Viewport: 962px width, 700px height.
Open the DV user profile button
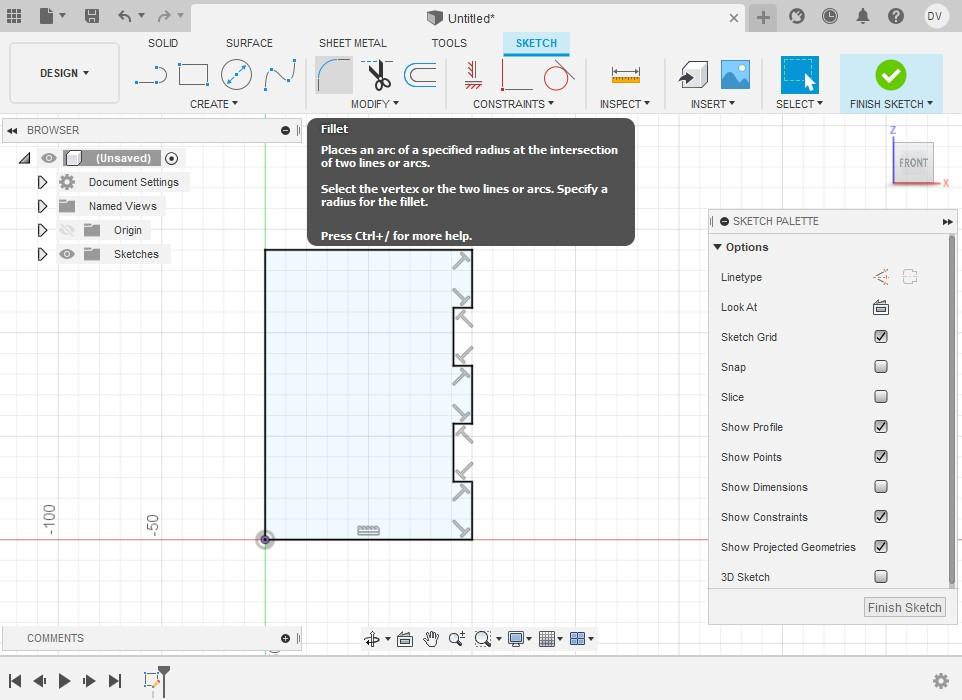click(934, 16)
